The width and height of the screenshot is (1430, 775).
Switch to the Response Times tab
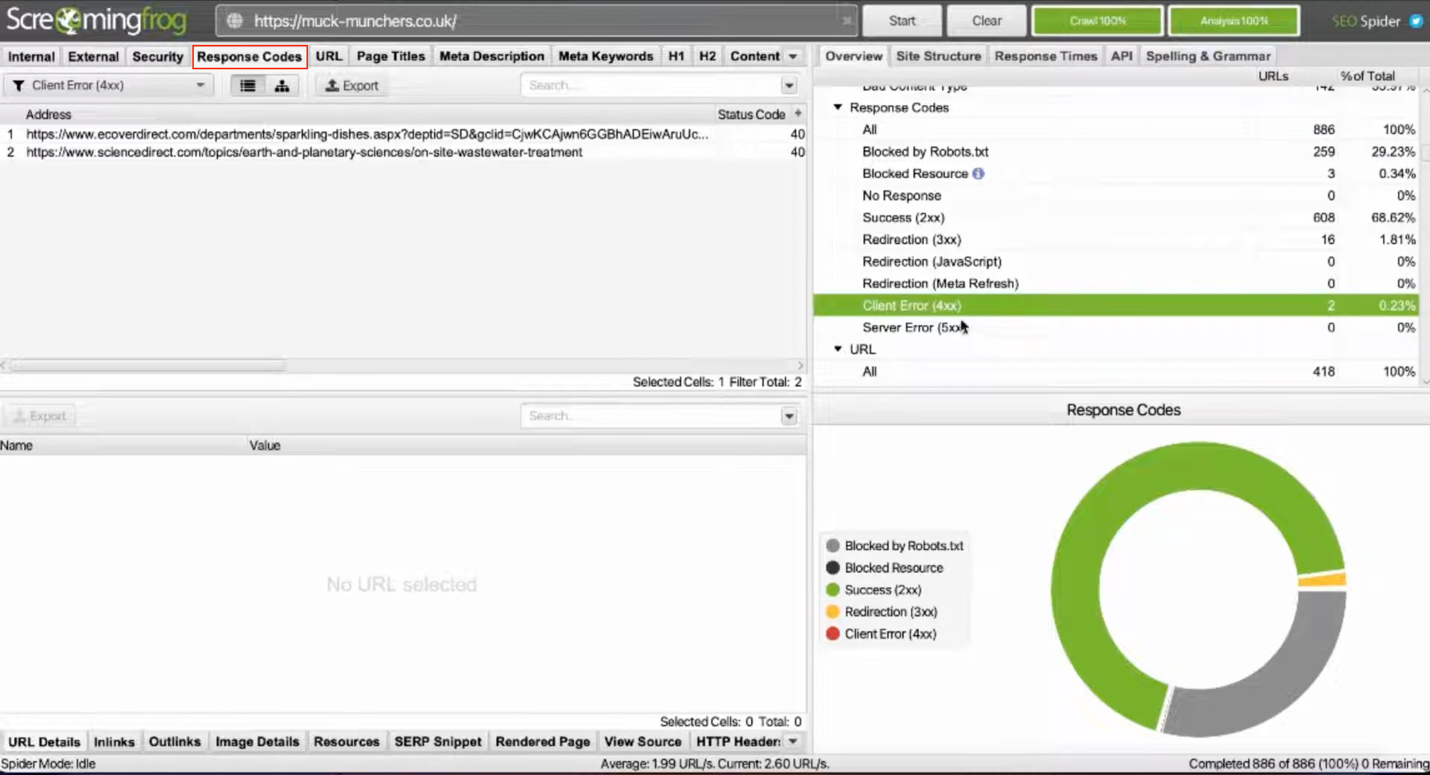click(1046, 56)
